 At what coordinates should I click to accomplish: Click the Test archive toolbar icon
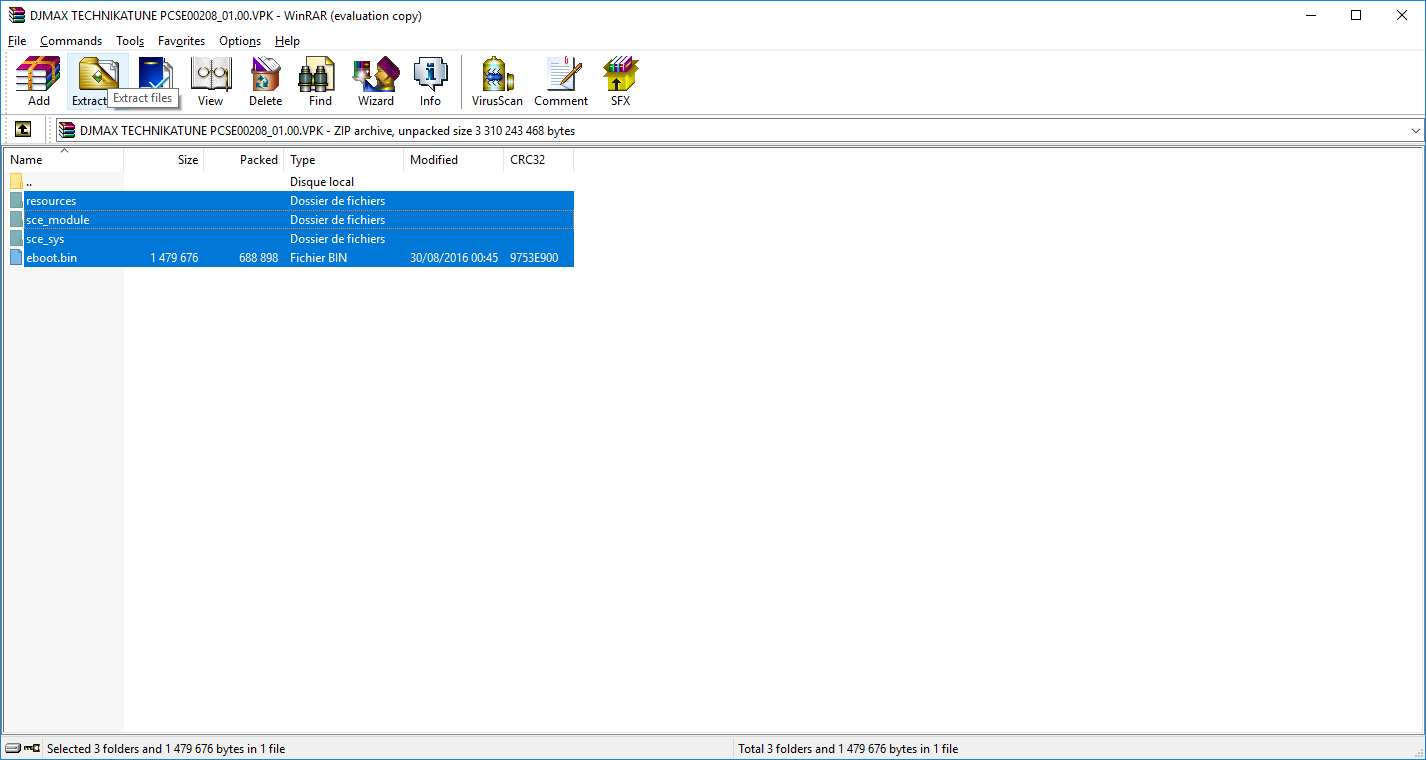[x=155, y=73]
